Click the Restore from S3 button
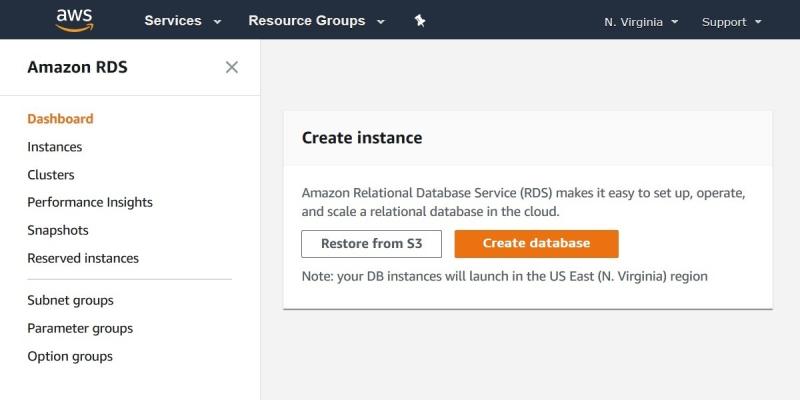 [371, 243]
